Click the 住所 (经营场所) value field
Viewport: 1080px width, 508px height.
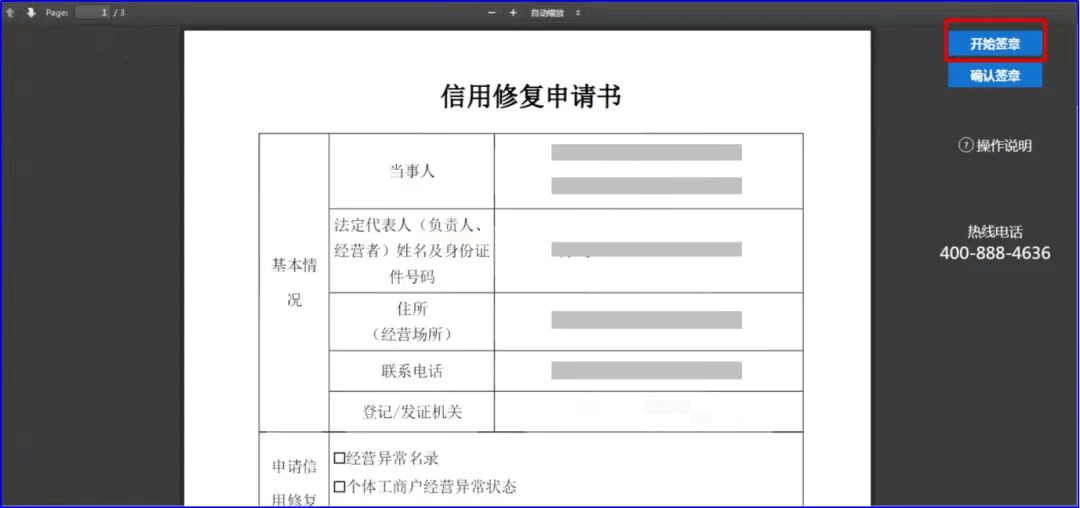pos(646,320)
